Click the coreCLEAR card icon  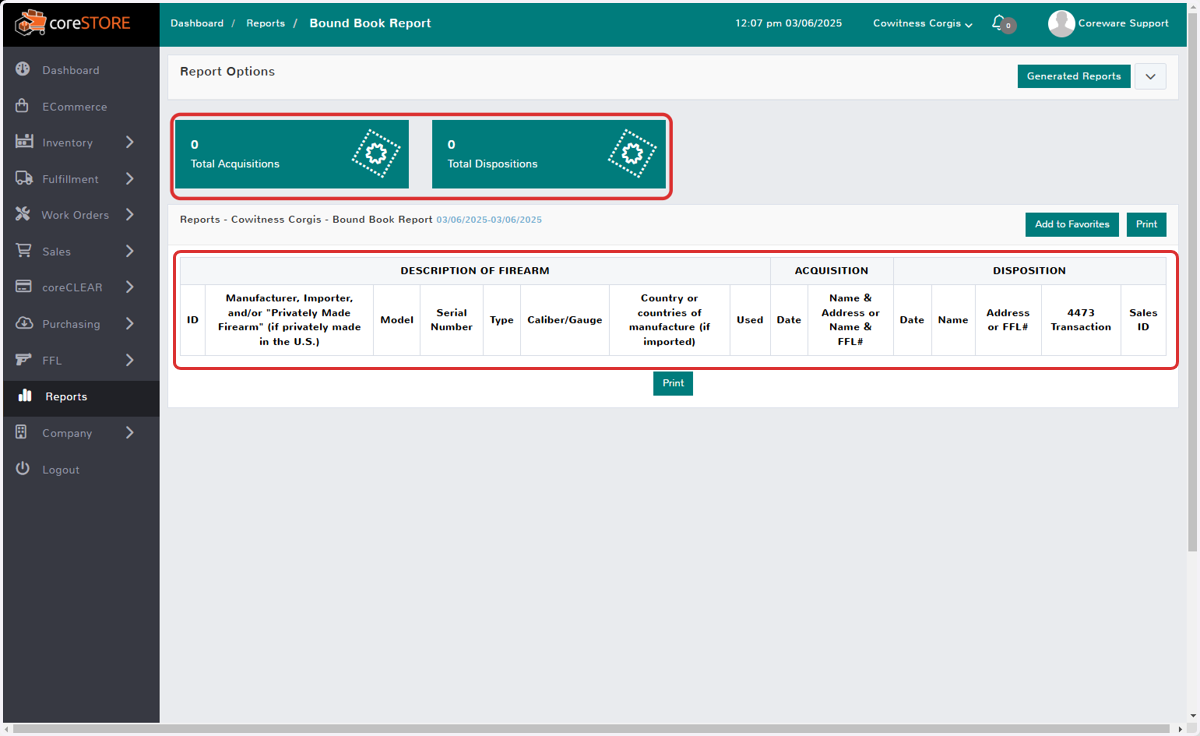24,287
